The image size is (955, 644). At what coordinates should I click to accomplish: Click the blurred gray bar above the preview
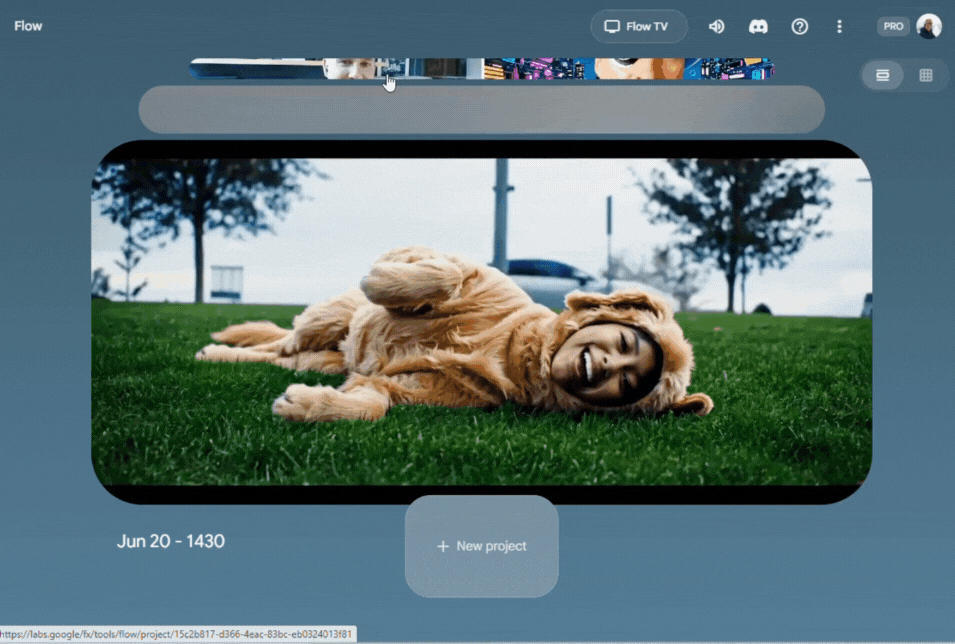tap(482, 110)
